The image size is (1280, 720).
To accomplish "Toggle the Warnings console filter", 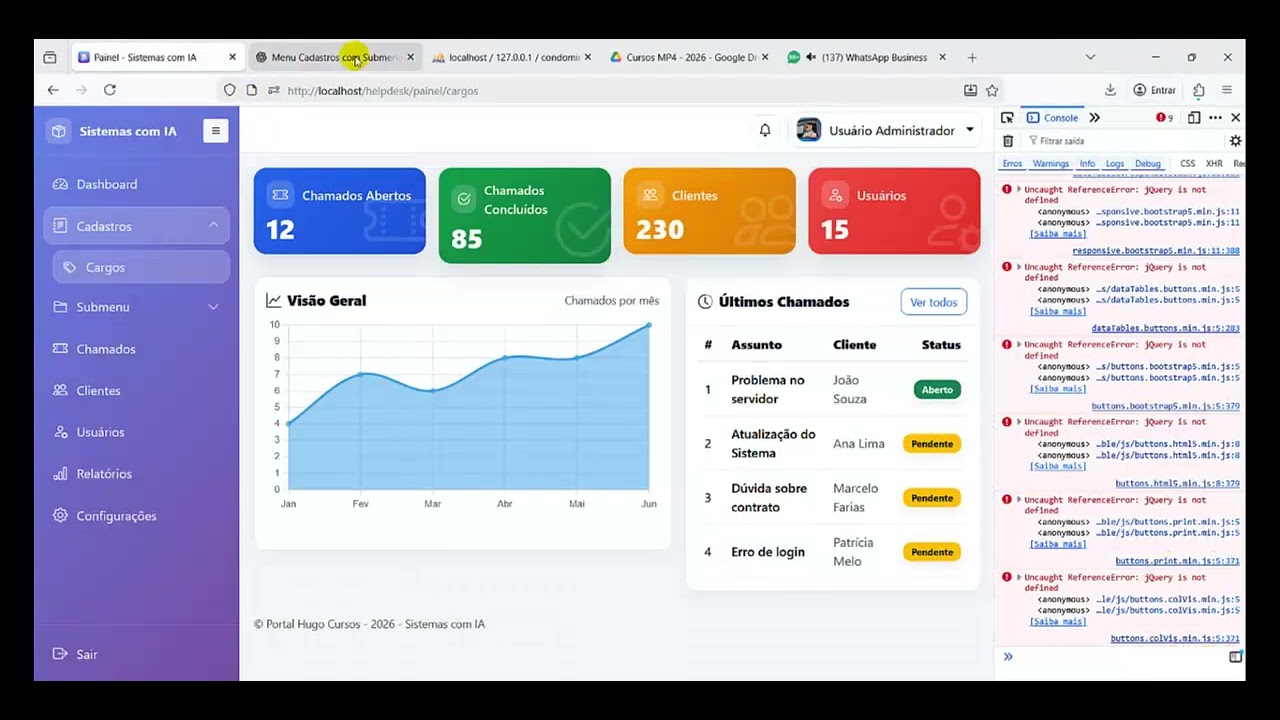I will pyautogui.click(x=1051, y=163).
